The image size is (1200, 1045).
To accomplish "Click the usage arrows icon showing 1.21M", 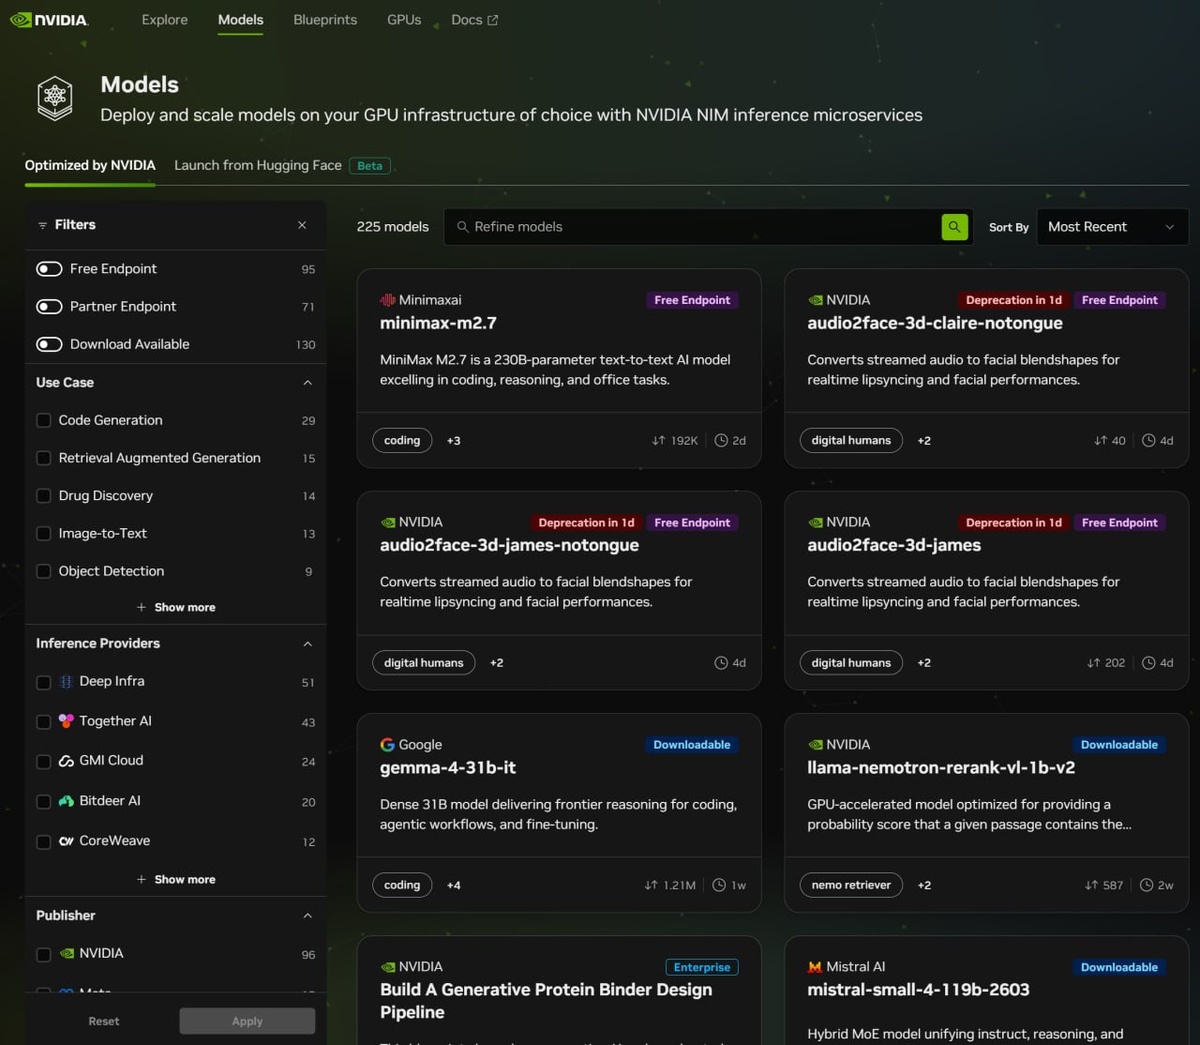I will 651,885.
